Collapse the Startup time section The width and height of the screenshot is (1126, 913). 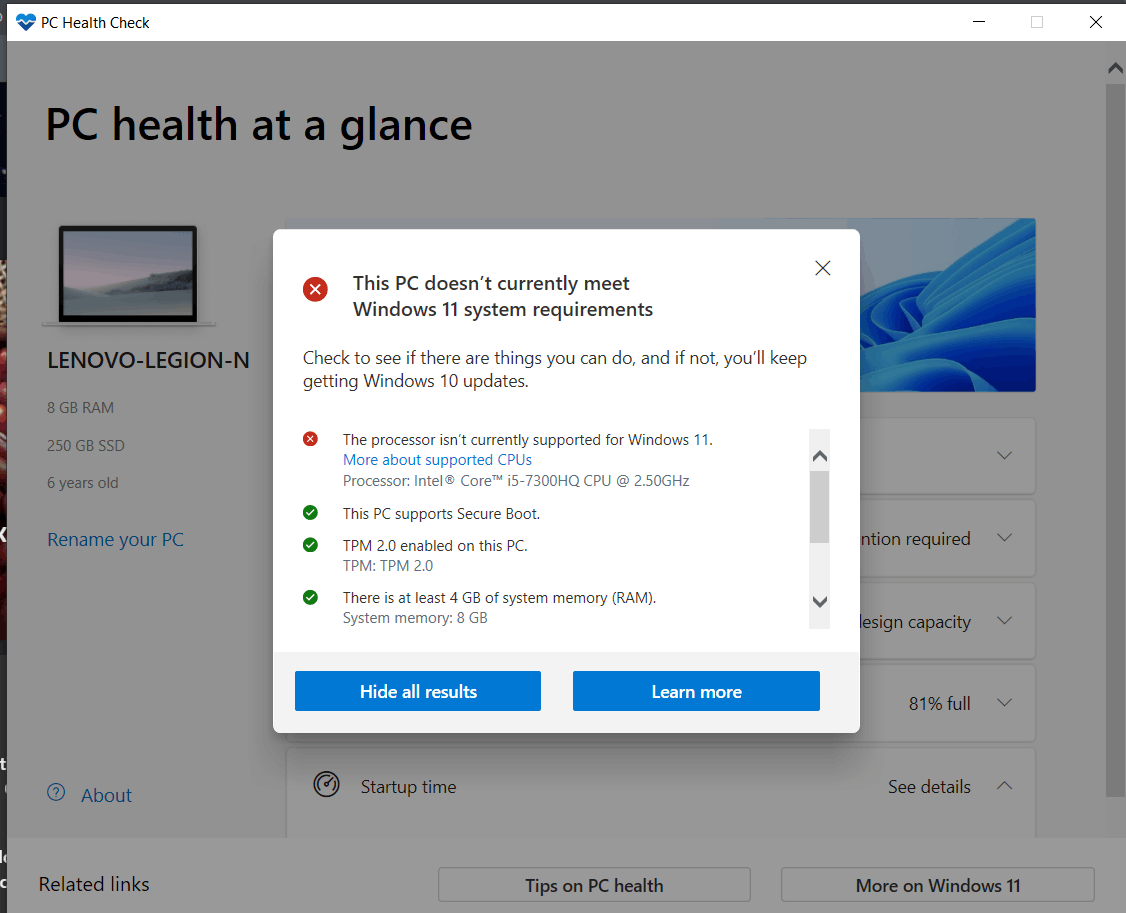1004,786
